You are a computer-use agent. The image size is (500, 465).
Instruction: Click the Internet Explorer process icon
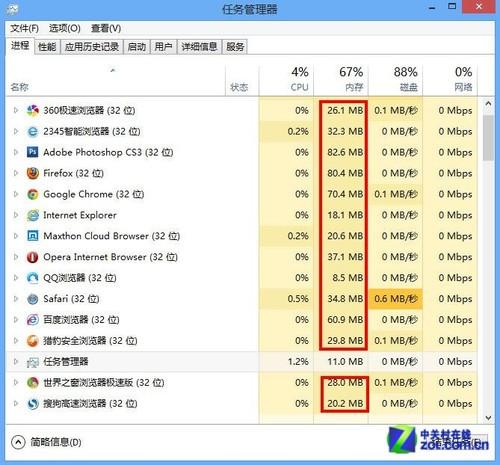pyautogui.click(x=33, y=215)
